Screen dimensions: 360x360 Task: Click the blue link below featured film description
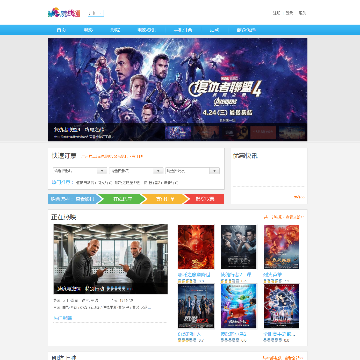pyautogui.click(x=63, y=318)
